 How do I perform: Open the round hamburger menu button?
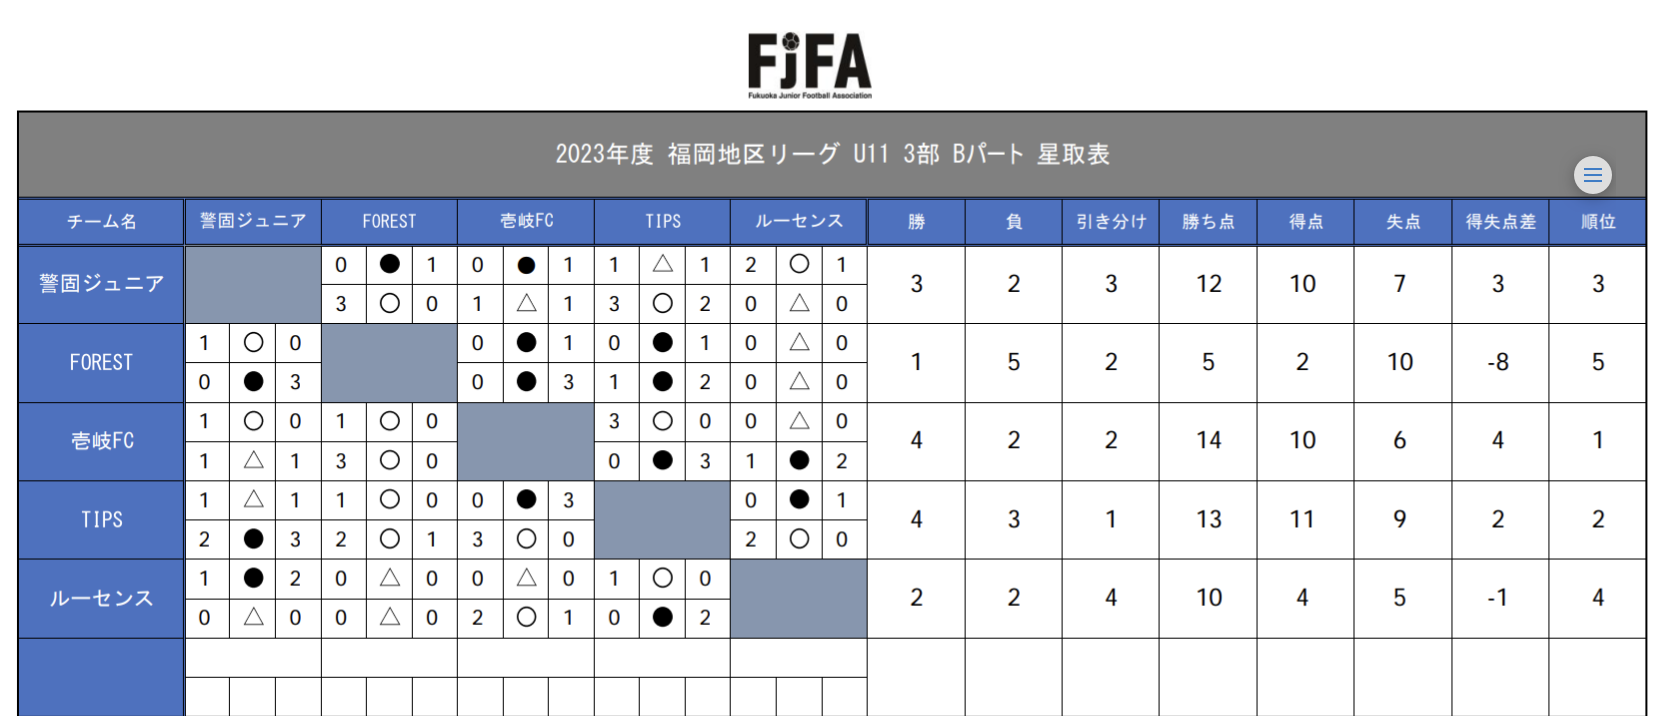click(x=1592, y=175)
